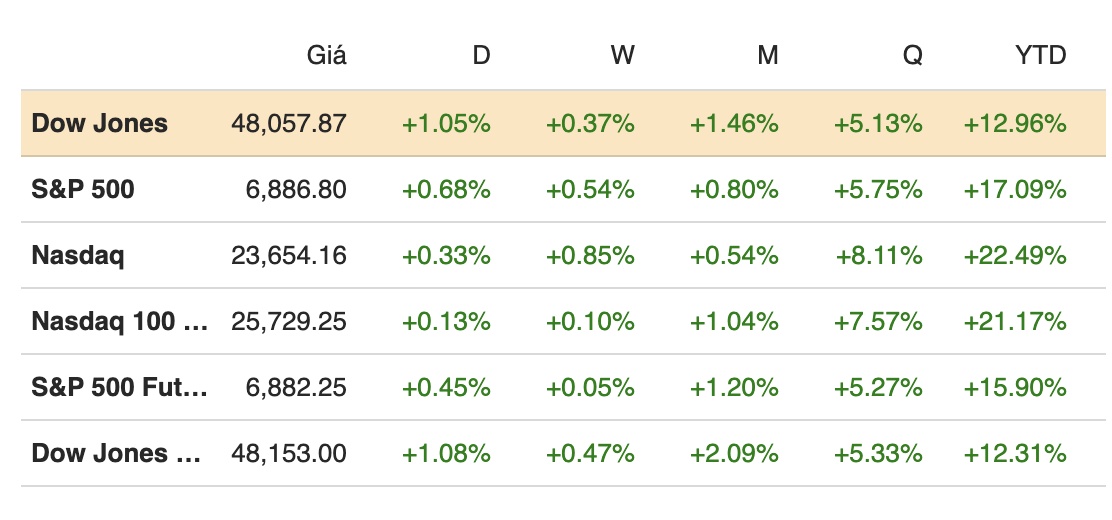Click the +2.09% monthly change value

(734, 453)
